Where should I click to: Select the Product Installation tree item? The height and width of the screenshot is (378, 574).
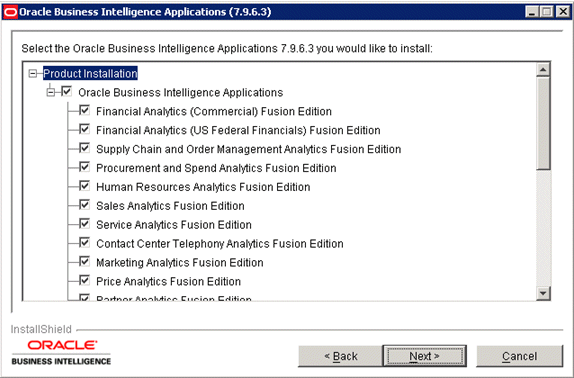90,74
